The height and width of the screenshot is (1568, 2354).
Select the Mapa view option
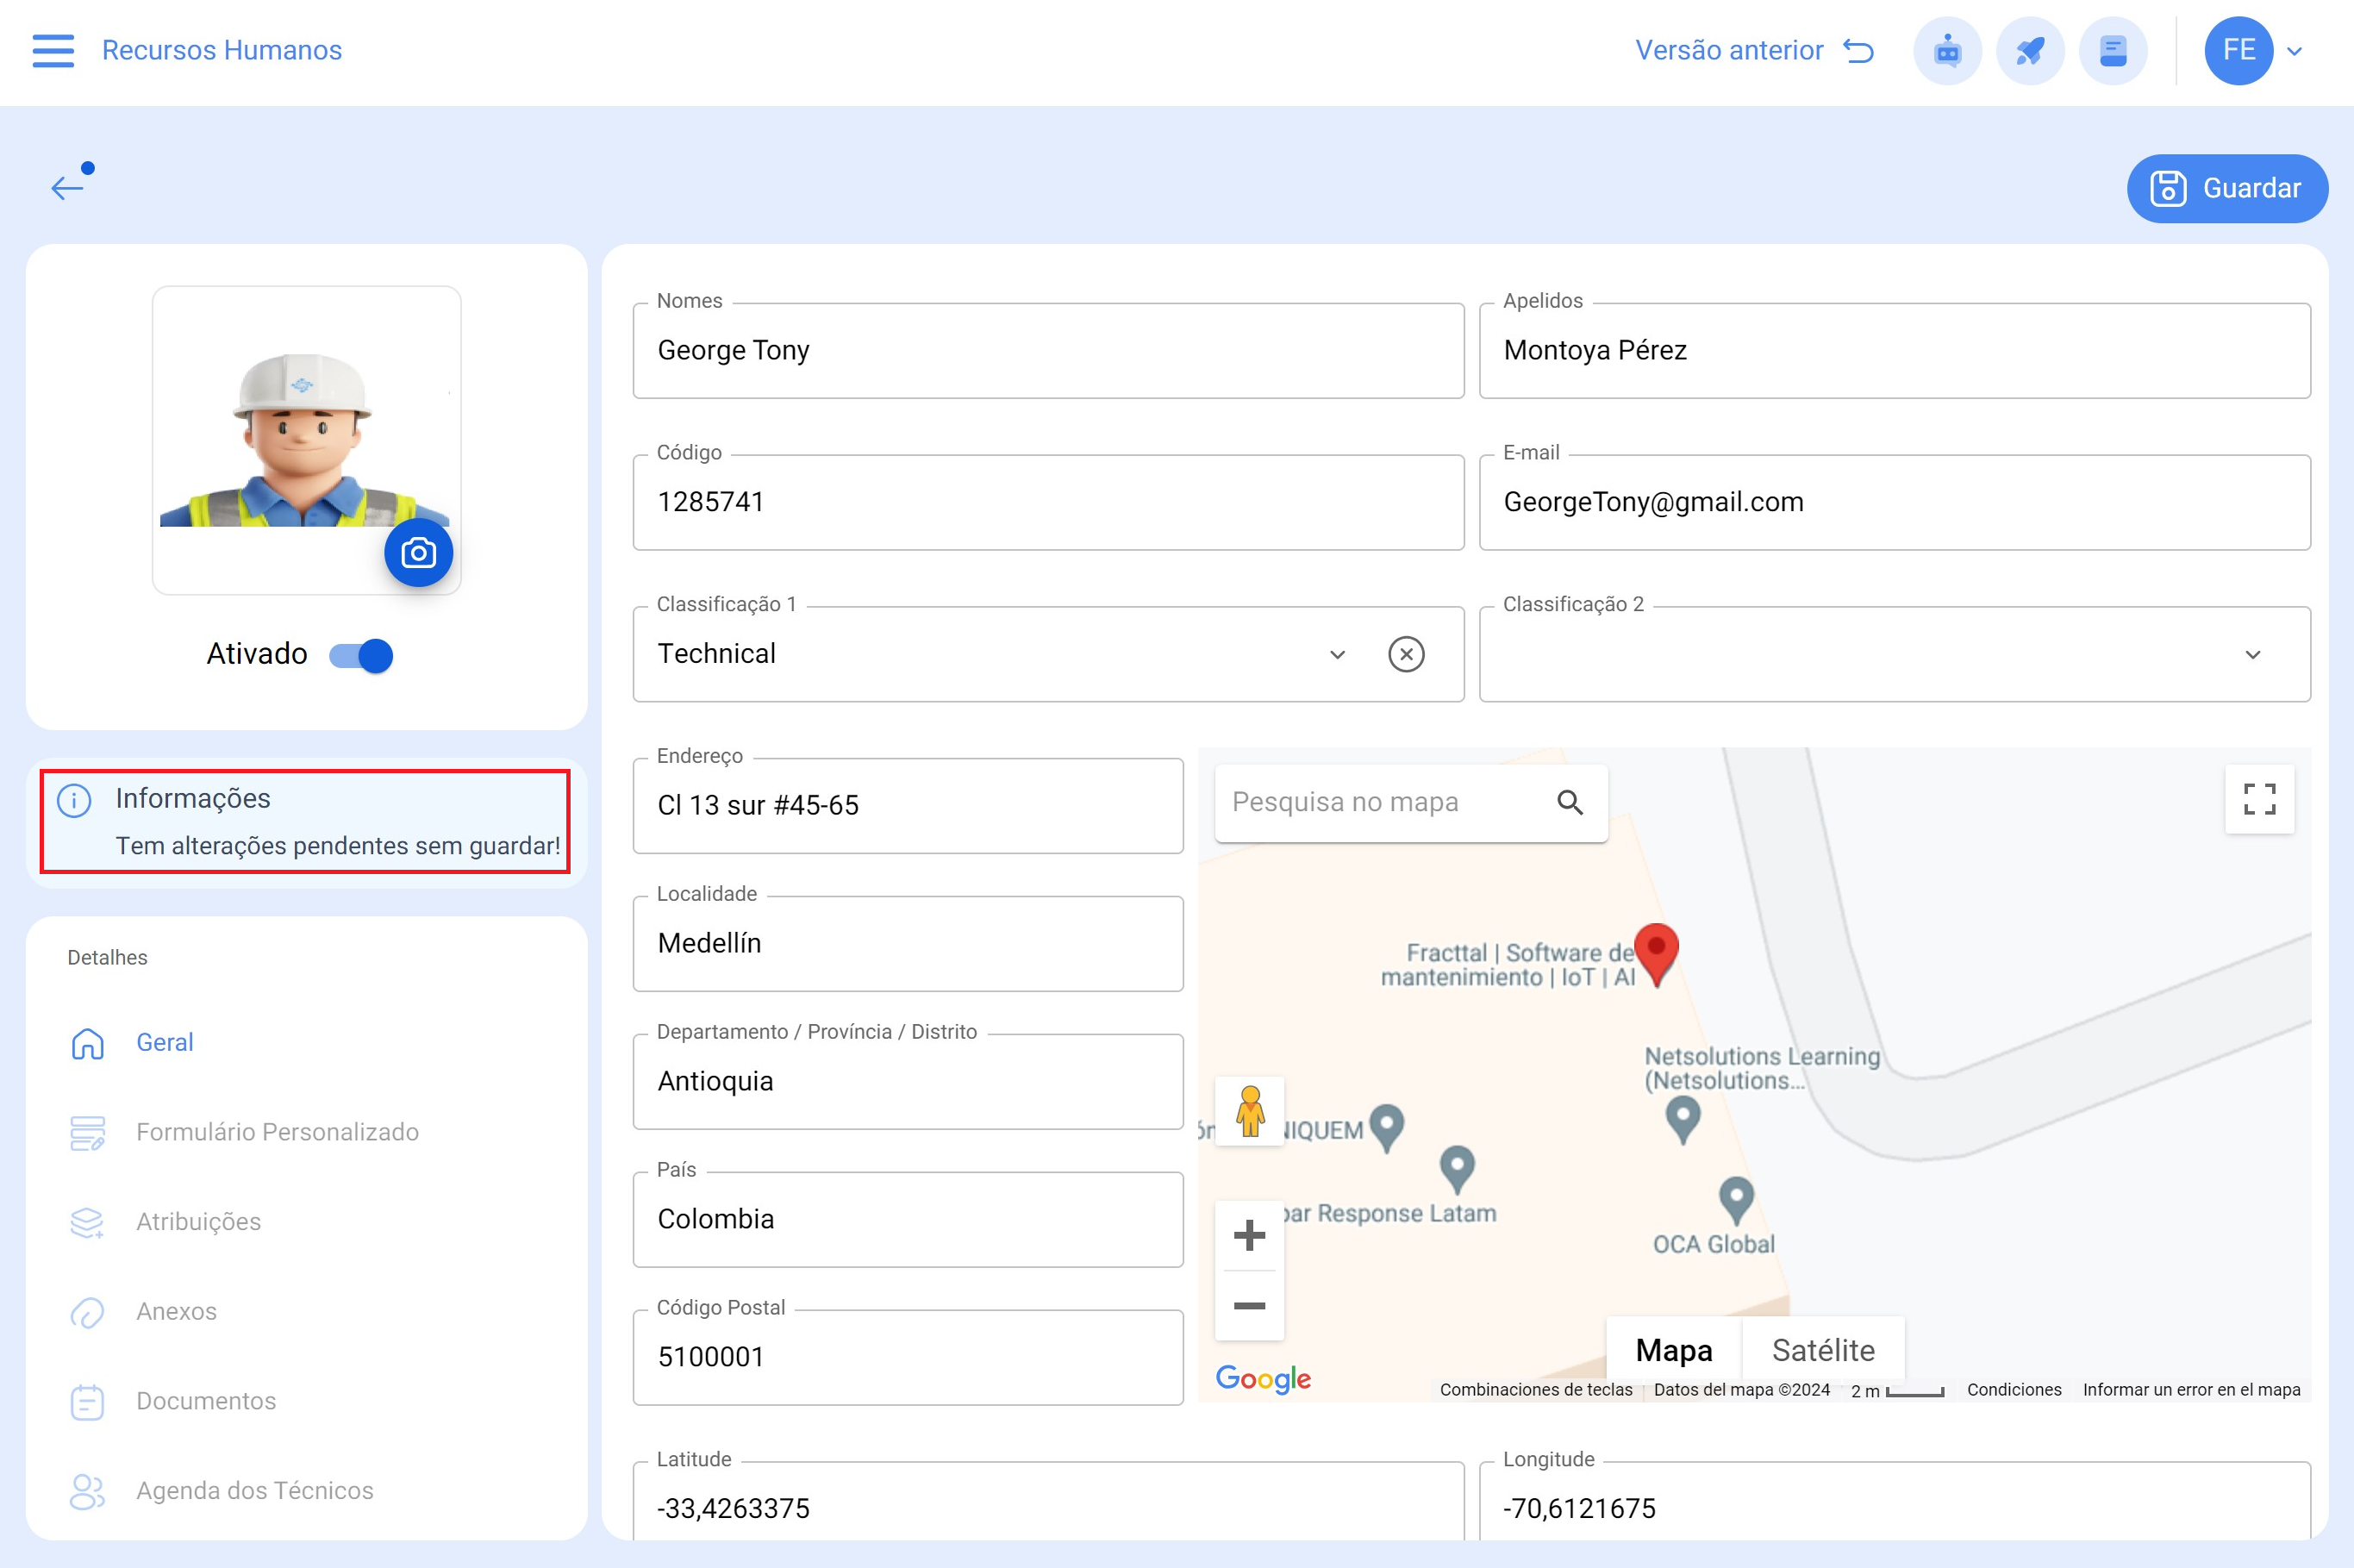click(1673, 1350)
